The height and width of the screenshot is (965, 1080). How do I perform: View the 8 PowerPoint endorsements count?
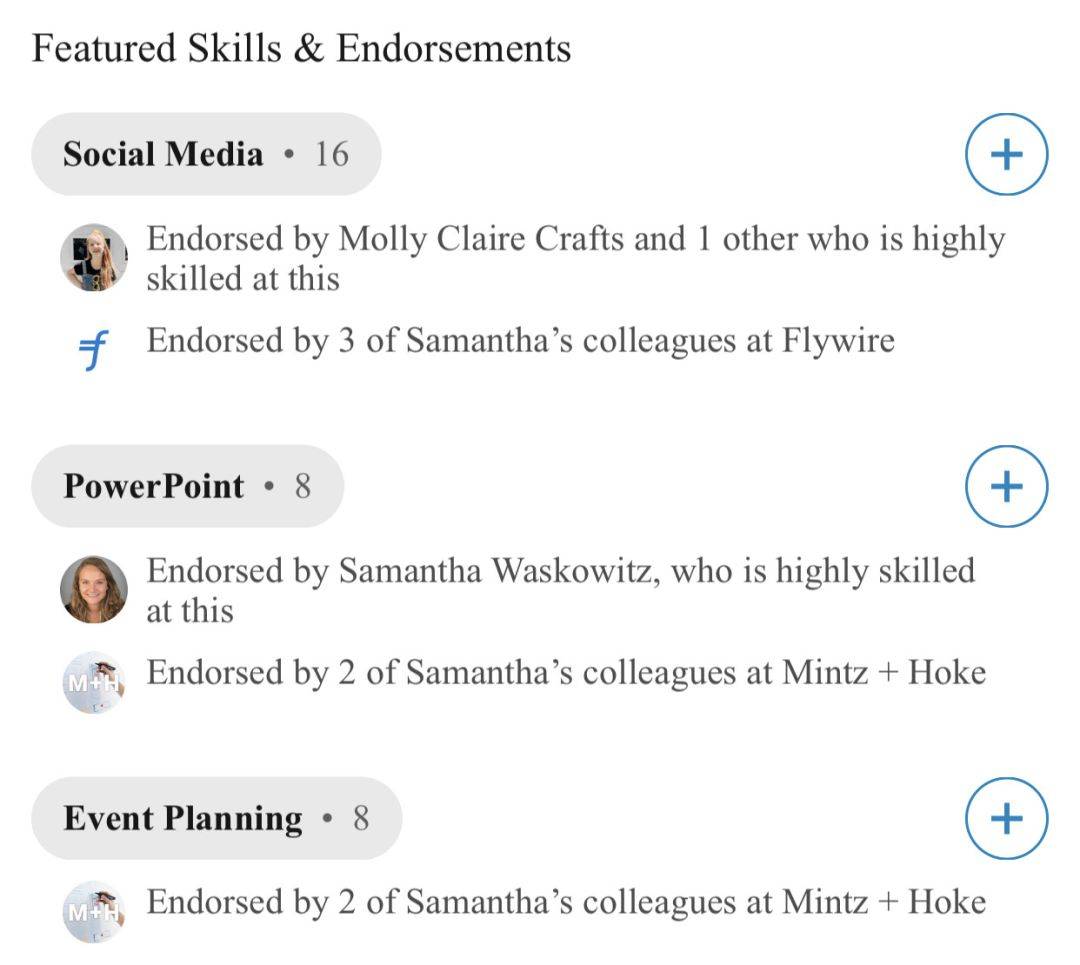303,486
